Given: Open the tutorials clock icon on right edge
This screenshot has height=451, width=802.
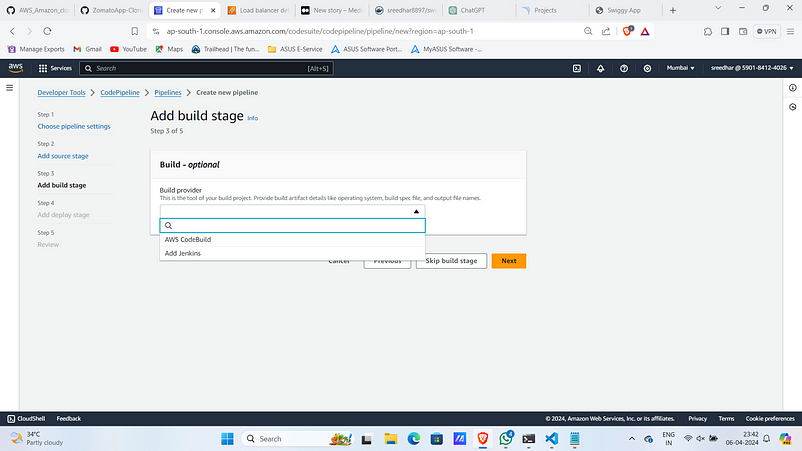Looking at the screenshot, I should click(792, 107).
